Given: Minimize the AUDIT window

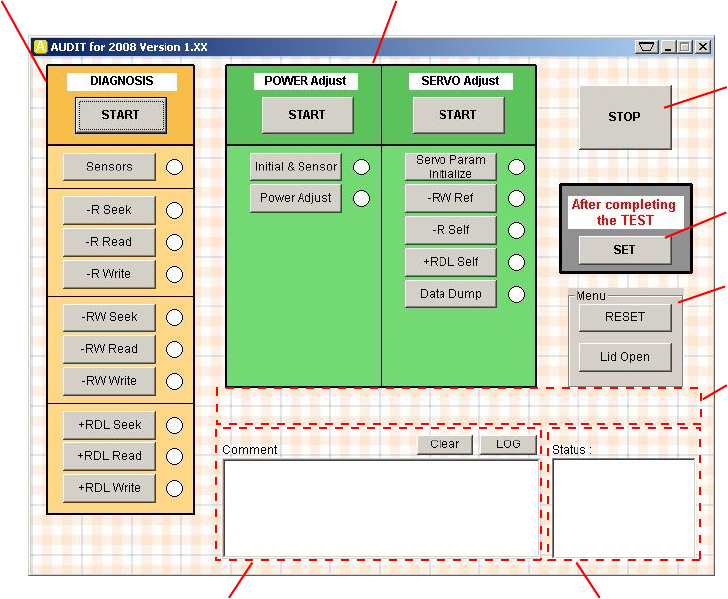Looking at the screenshot, I should point(668,47).
